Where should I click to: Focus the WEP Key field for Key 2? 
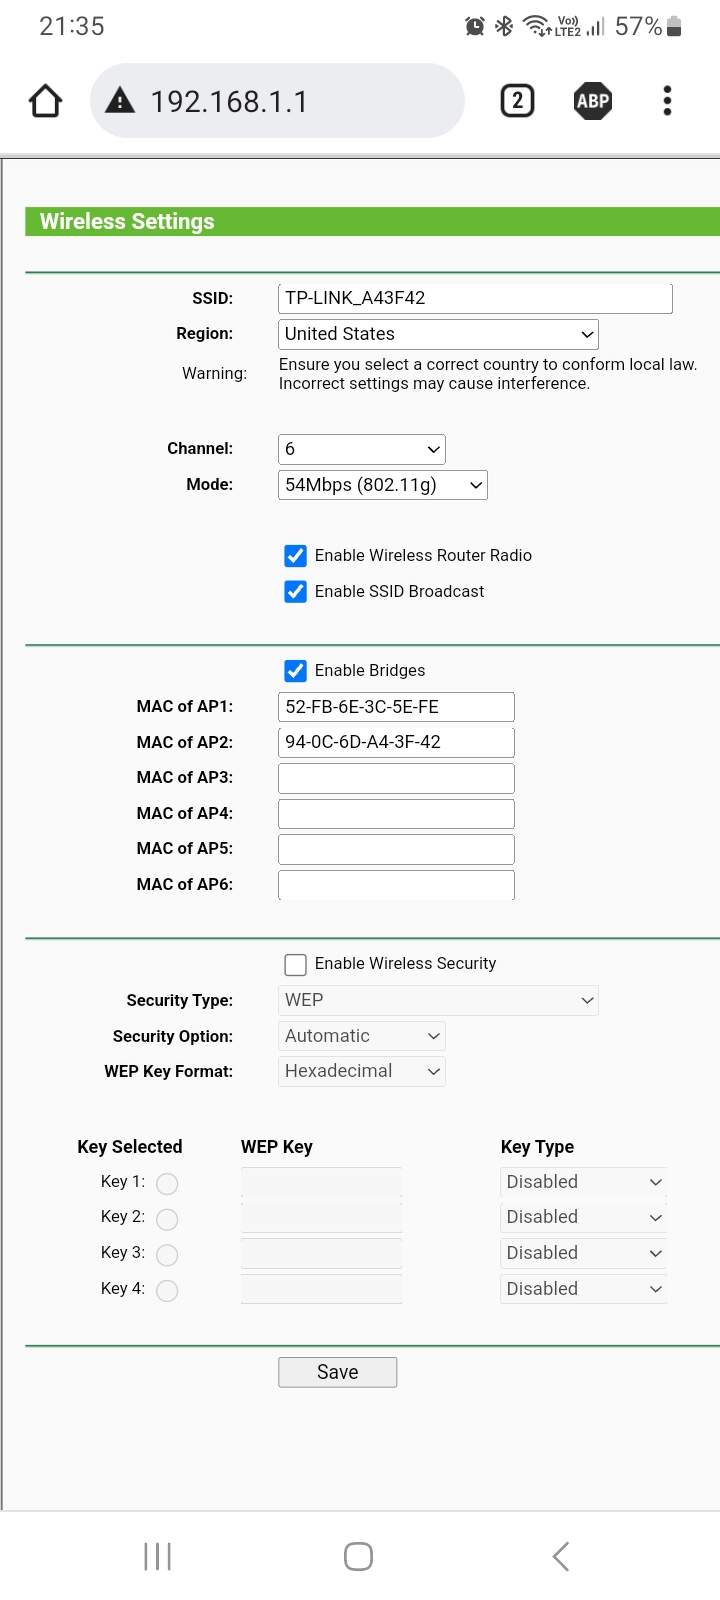321,1218
